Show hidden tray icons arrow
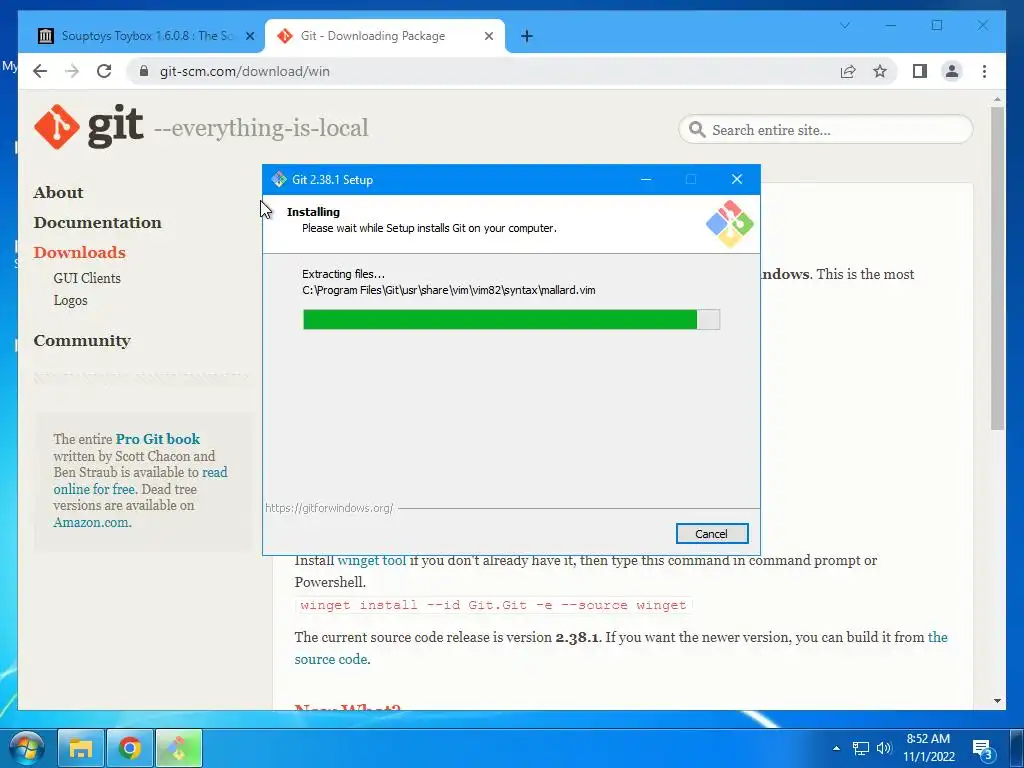The width and height of the screenshot is (1024, 768). (x=837, y=748)
